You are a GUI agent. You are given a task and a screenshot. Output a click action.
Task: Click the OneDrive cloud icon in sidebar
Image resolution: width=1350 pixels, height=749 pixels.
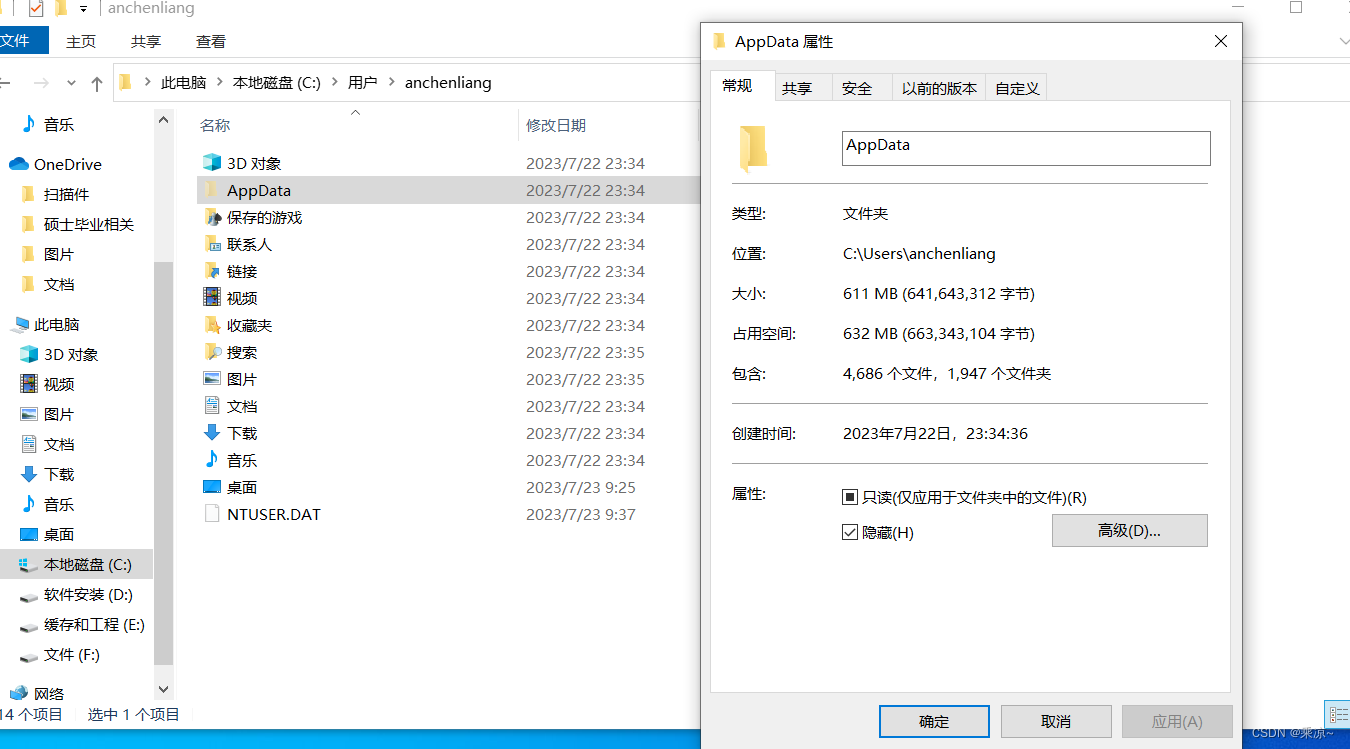[18, 164]
